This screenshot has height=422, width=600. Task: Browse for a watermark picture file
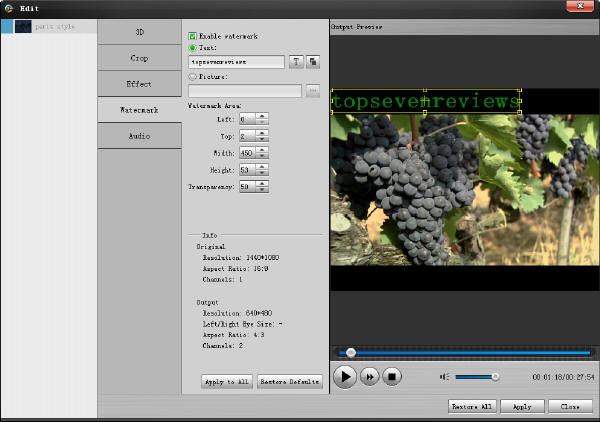click(x=313, y=91)
